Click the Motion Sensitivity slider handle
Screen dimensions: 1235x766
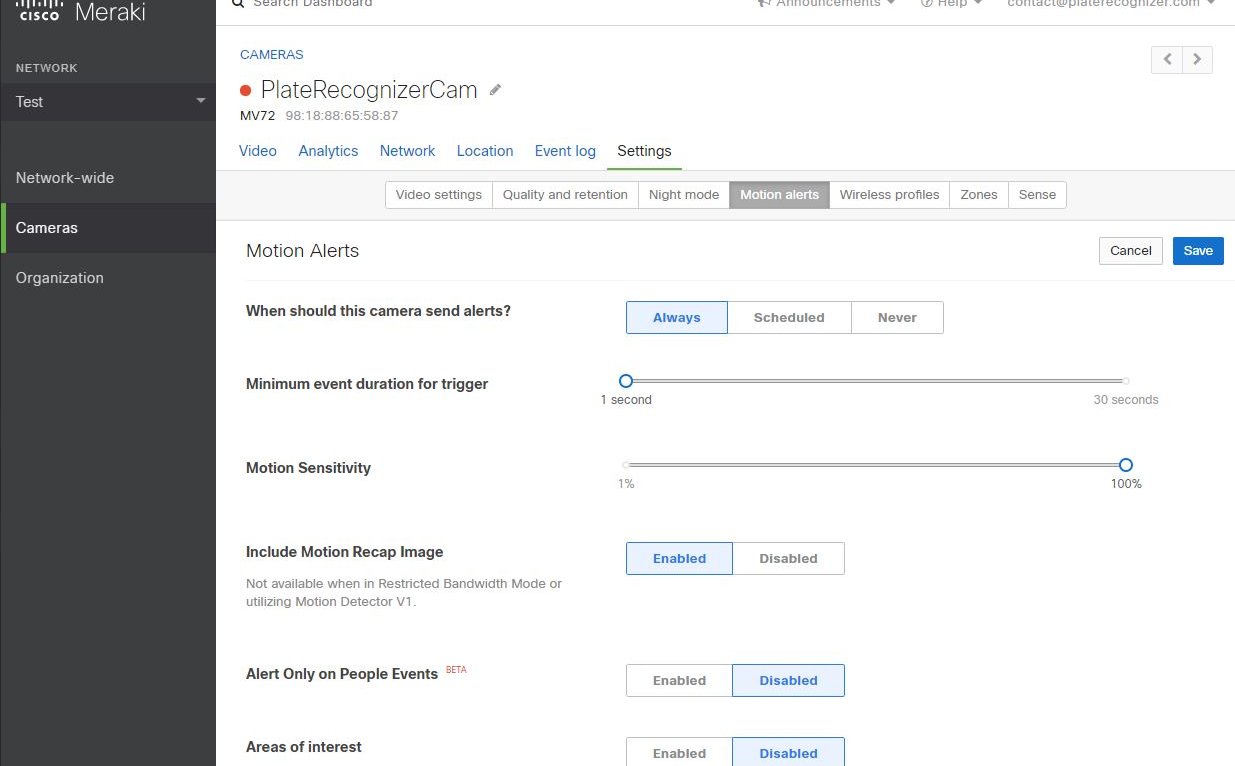[1126, 465]
